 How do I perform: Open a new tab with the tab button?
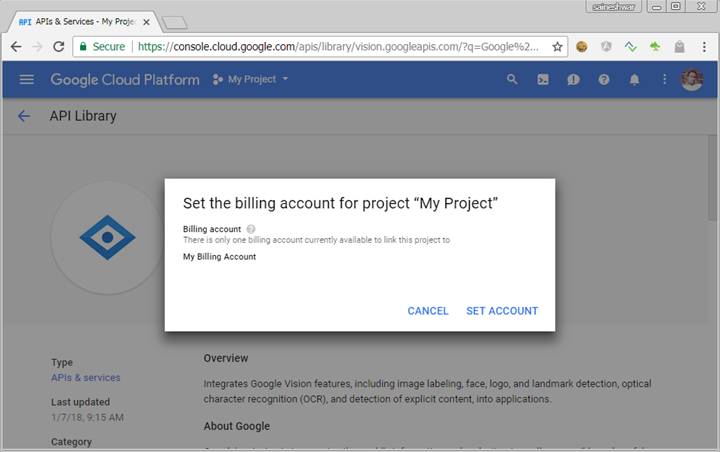pos(175,23)
